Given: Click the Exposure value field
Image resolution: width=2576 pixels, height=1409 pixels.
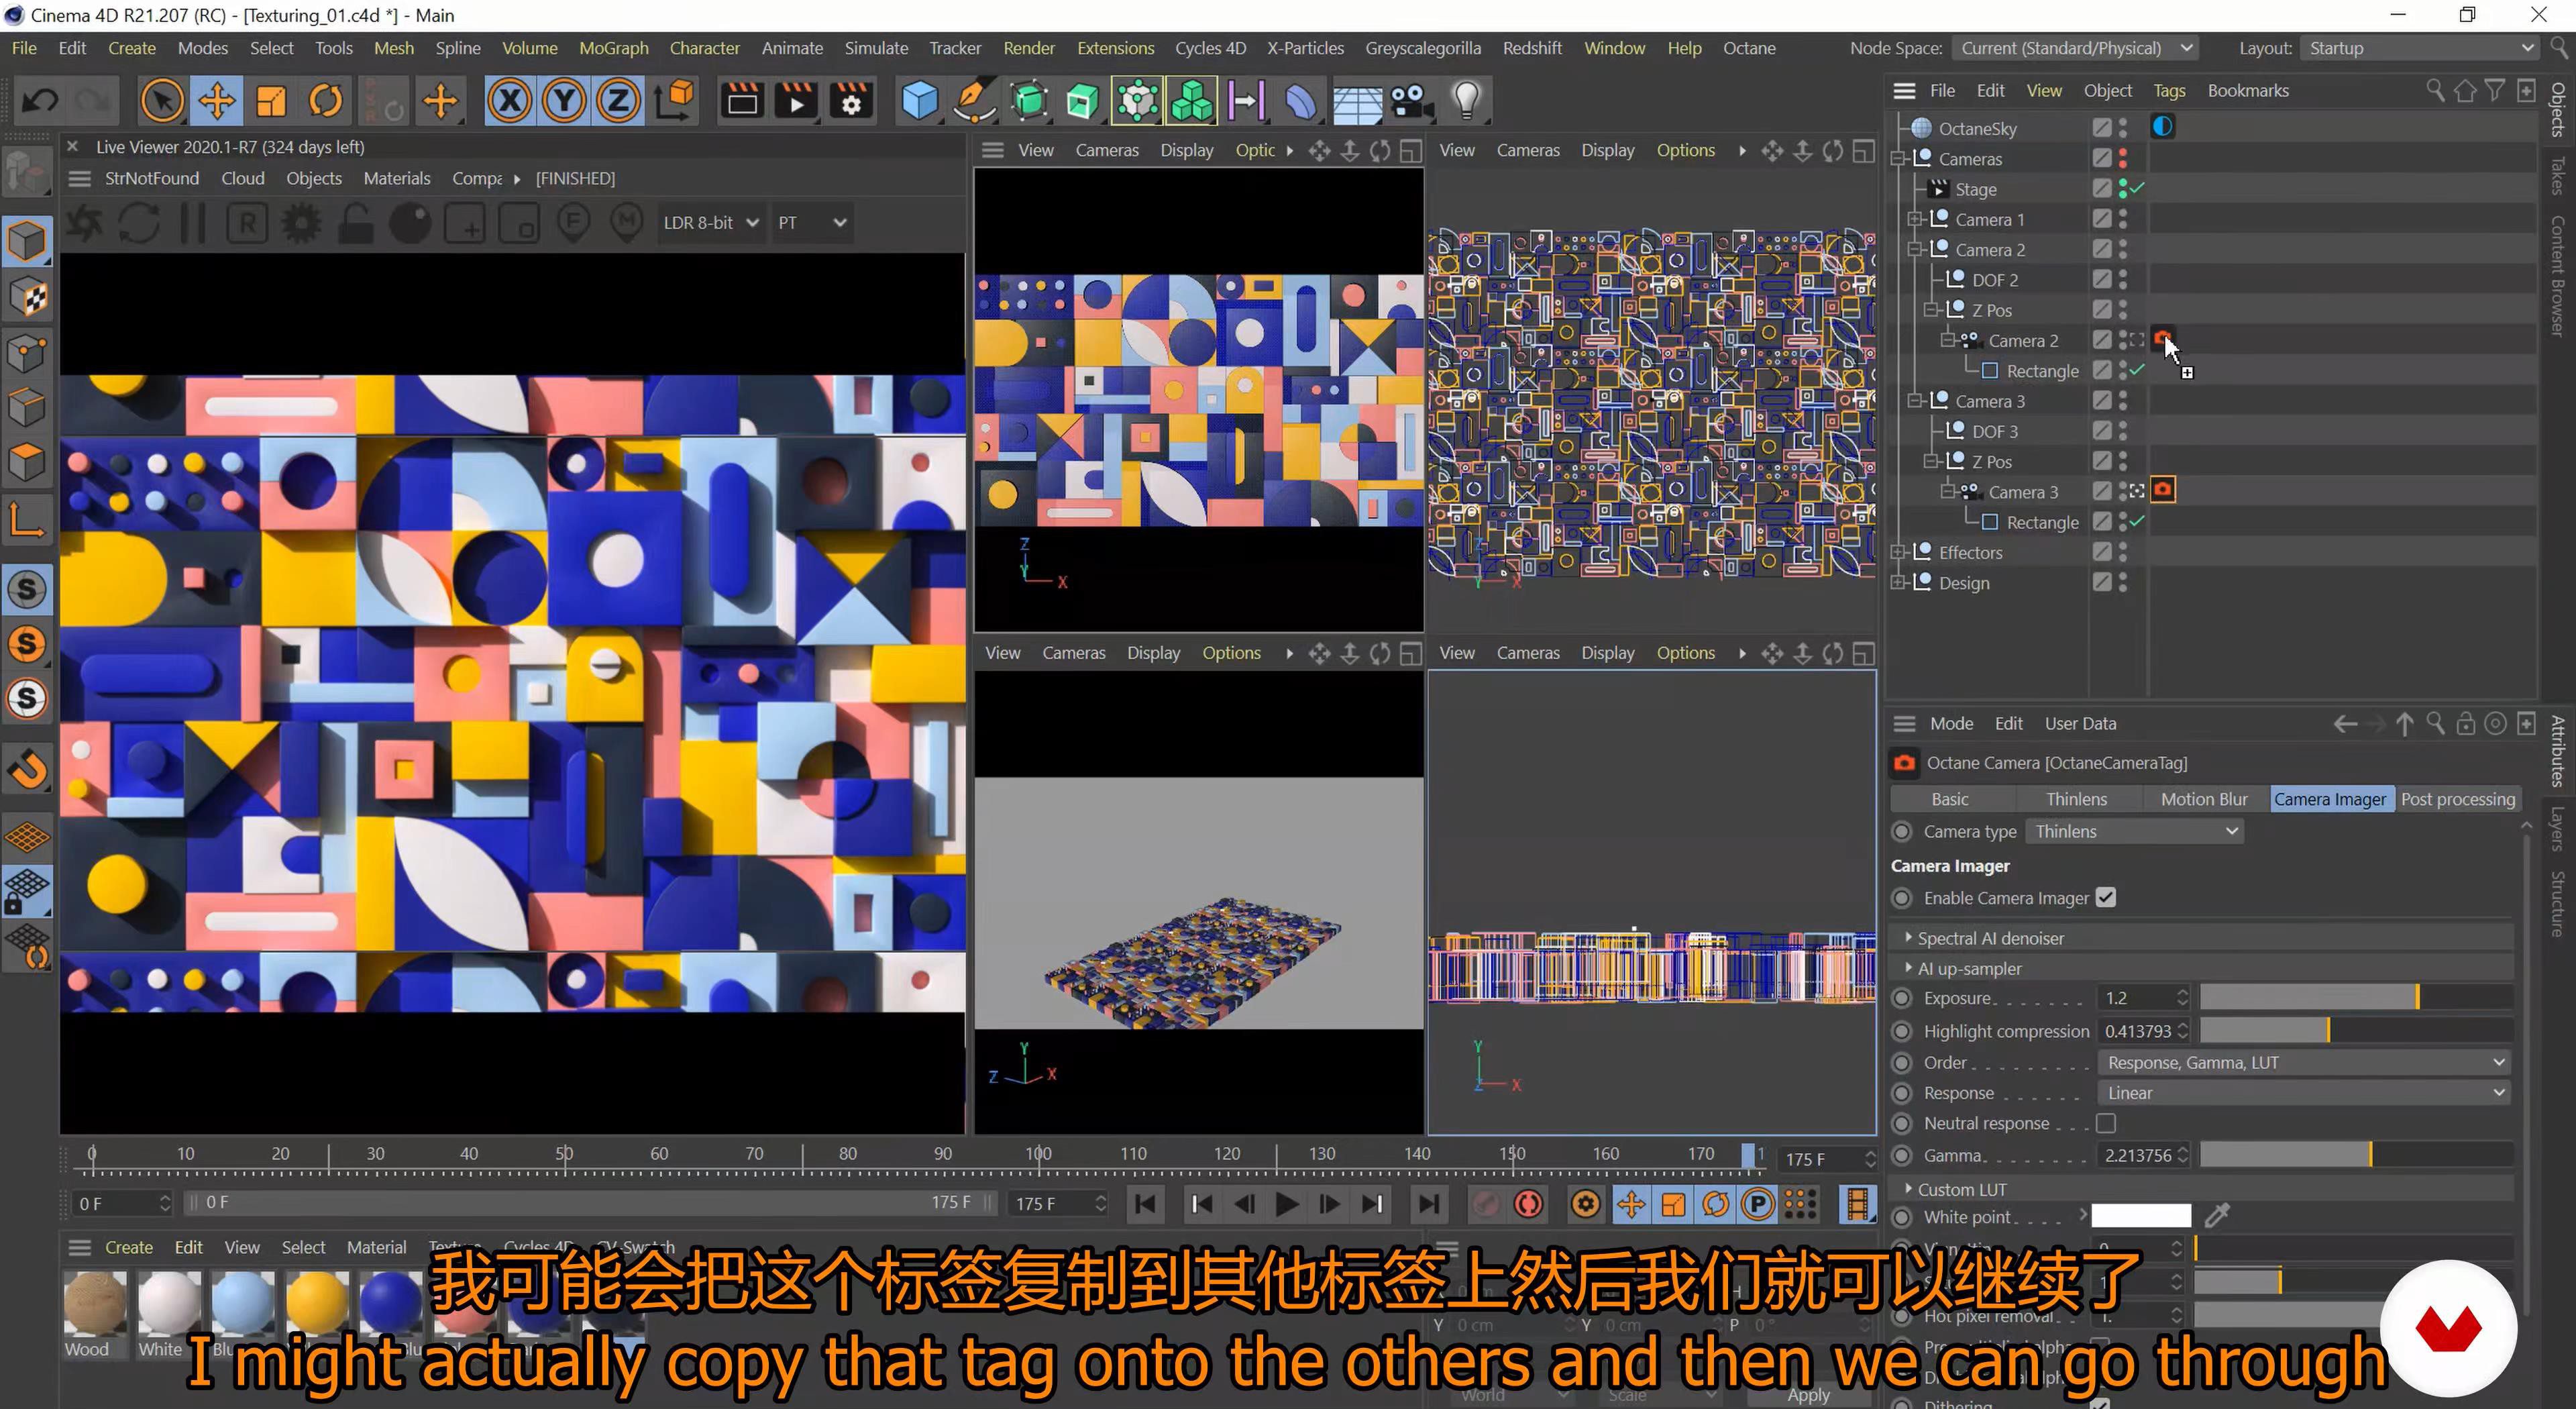Looking at the screenshot, I should click(x=2142, y=998).
